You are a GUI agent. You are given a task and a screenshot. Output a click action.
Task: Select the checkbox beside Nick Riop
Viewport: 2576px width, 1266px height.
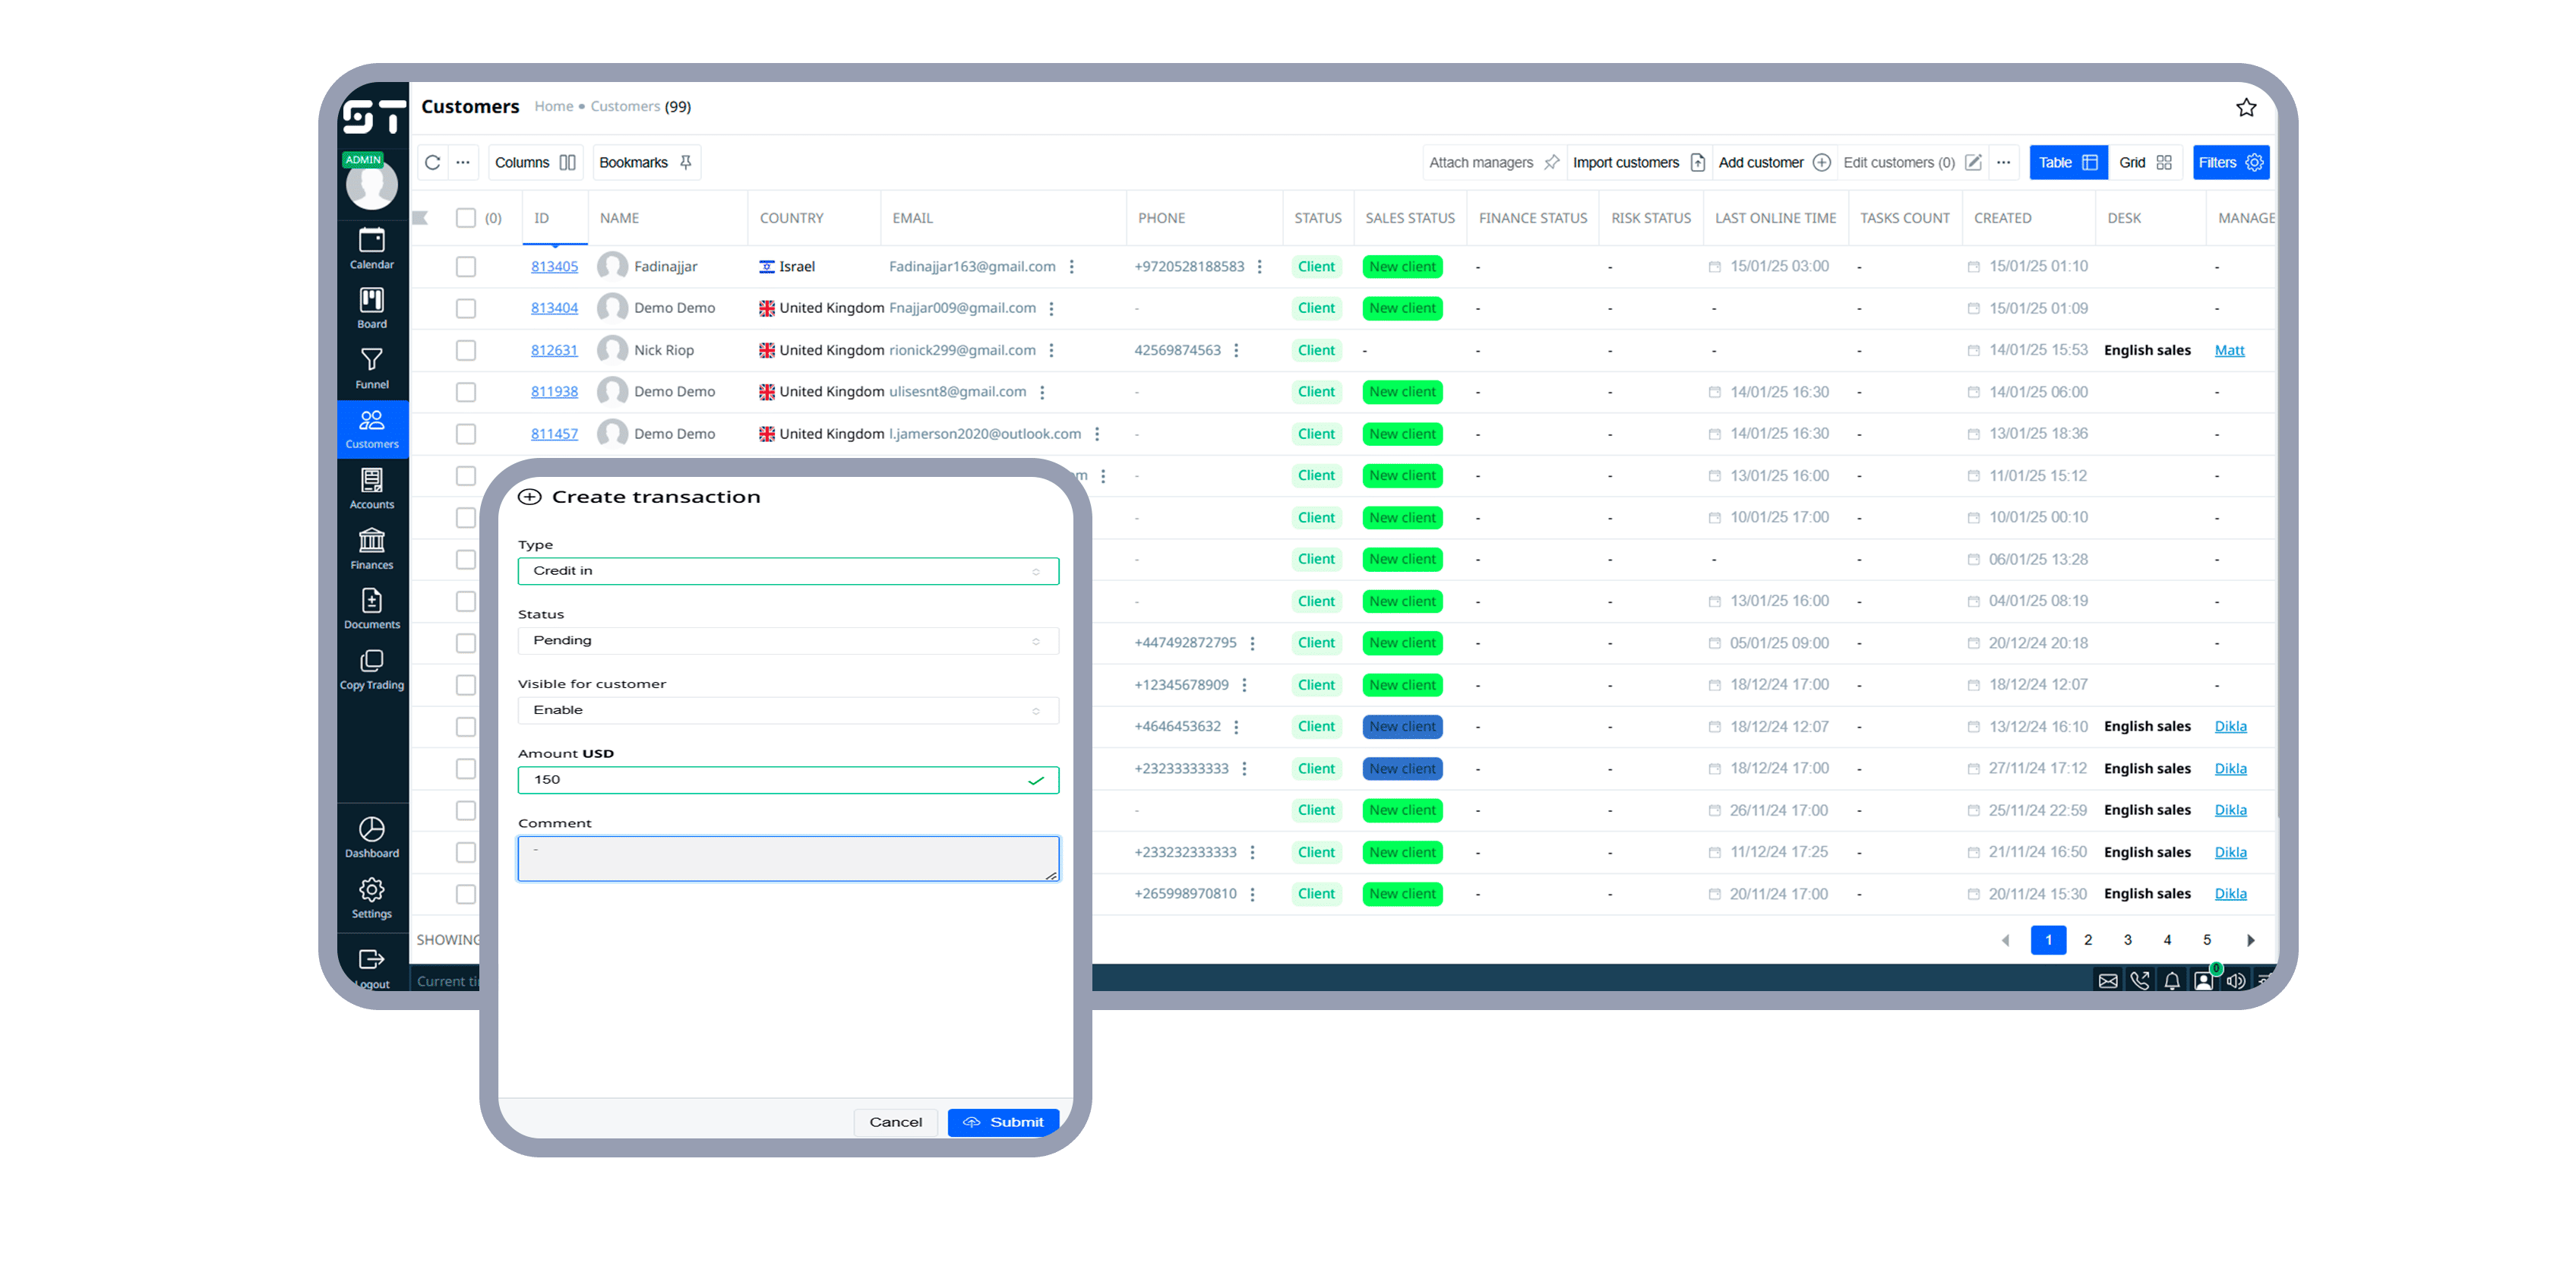click(x=466, y=349)
